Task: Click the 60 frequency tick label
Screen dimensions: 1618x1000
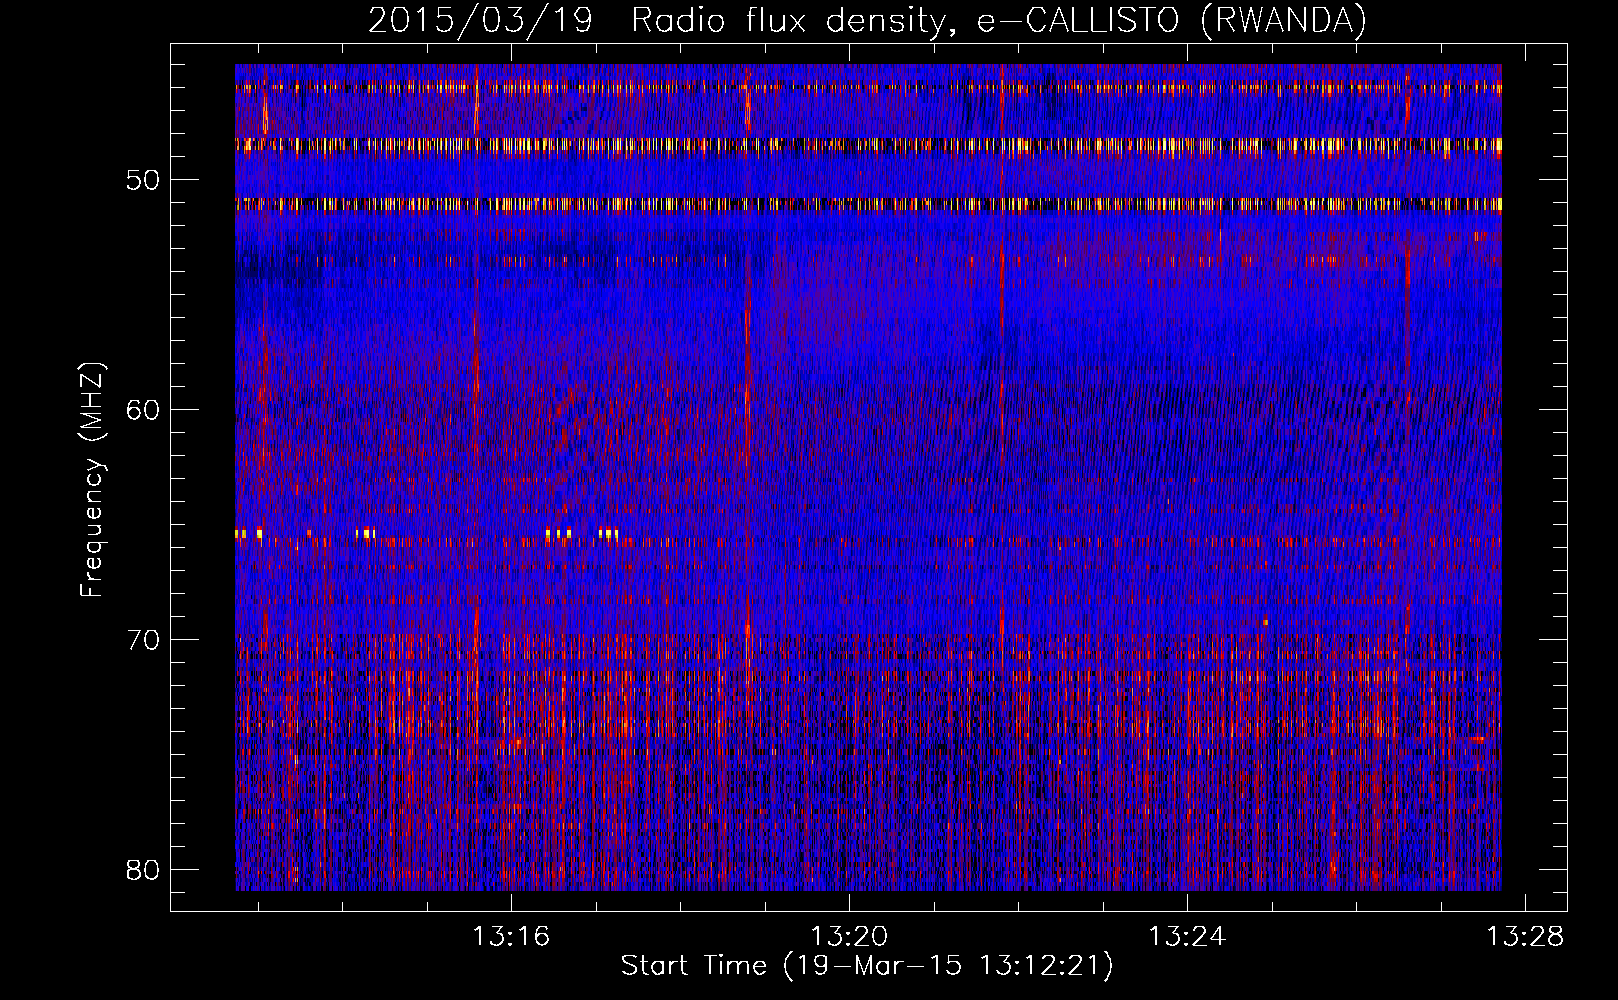Action: pyautogui.click(x=144, y=410)
